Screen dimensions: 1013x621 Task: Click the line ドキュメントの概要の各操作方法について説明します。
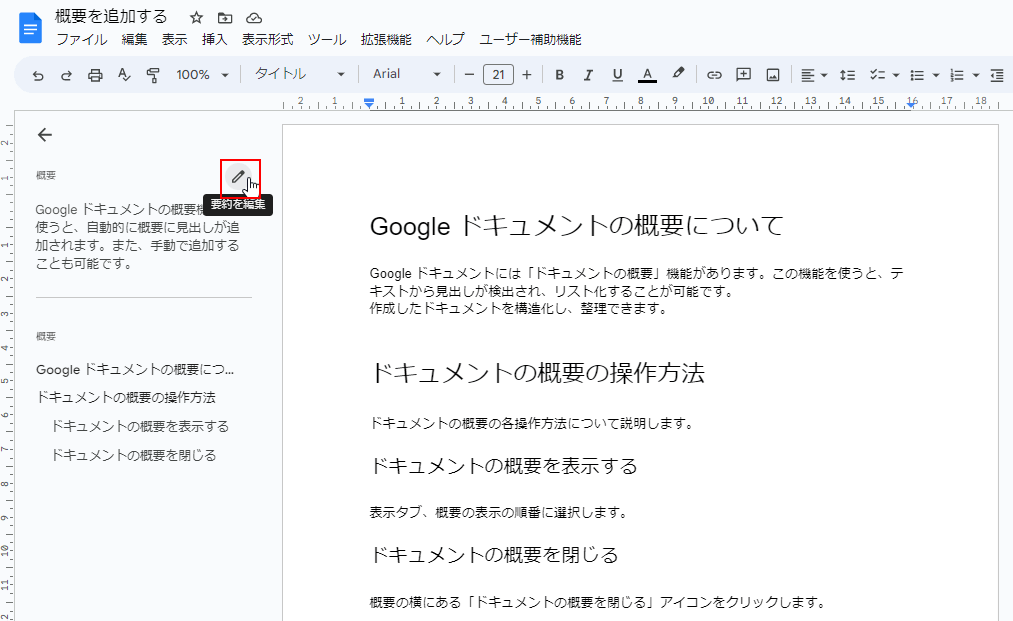click(x=532, y=424)
